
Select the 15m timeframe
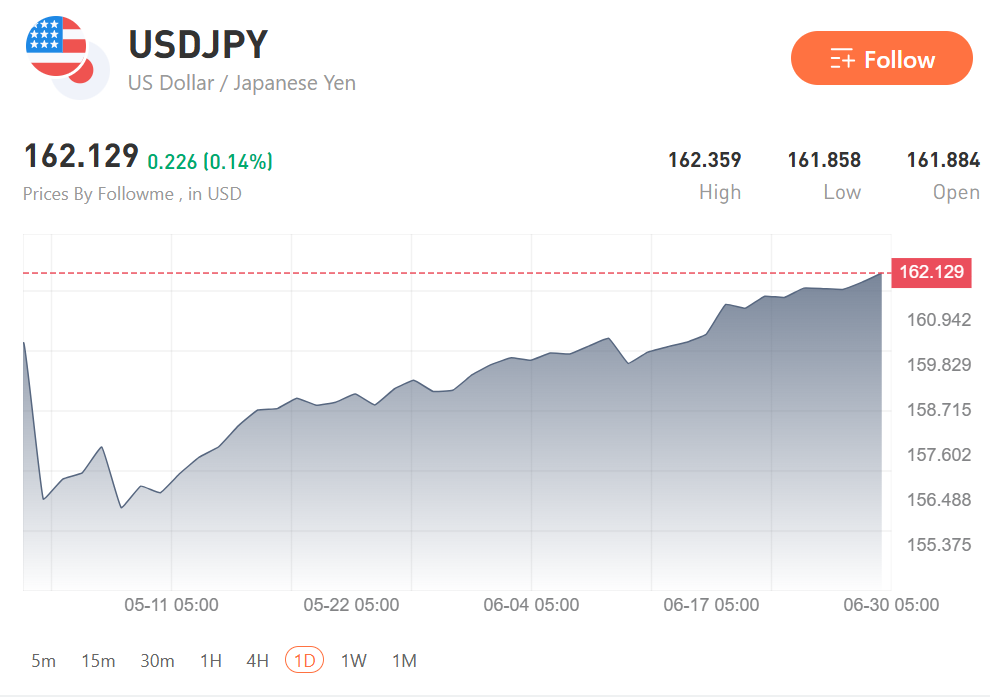98,660
